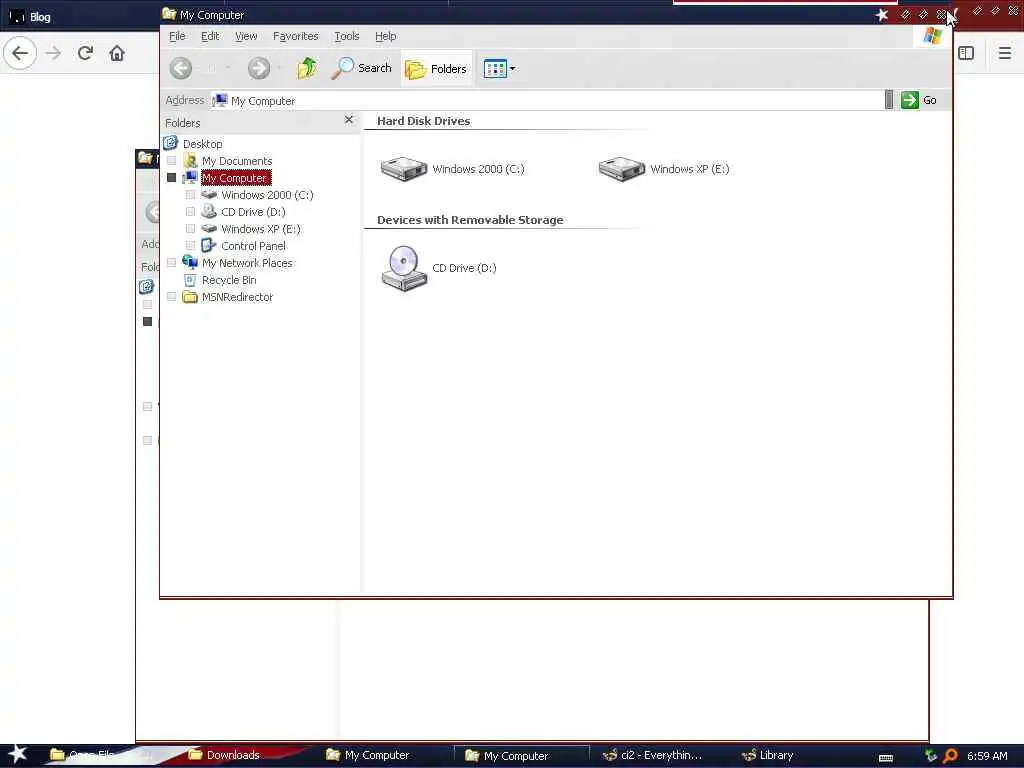Screen dimensions: 1024x768
Task: Expand CD Drive (D:) tree node
Action: tap(191, 212)
